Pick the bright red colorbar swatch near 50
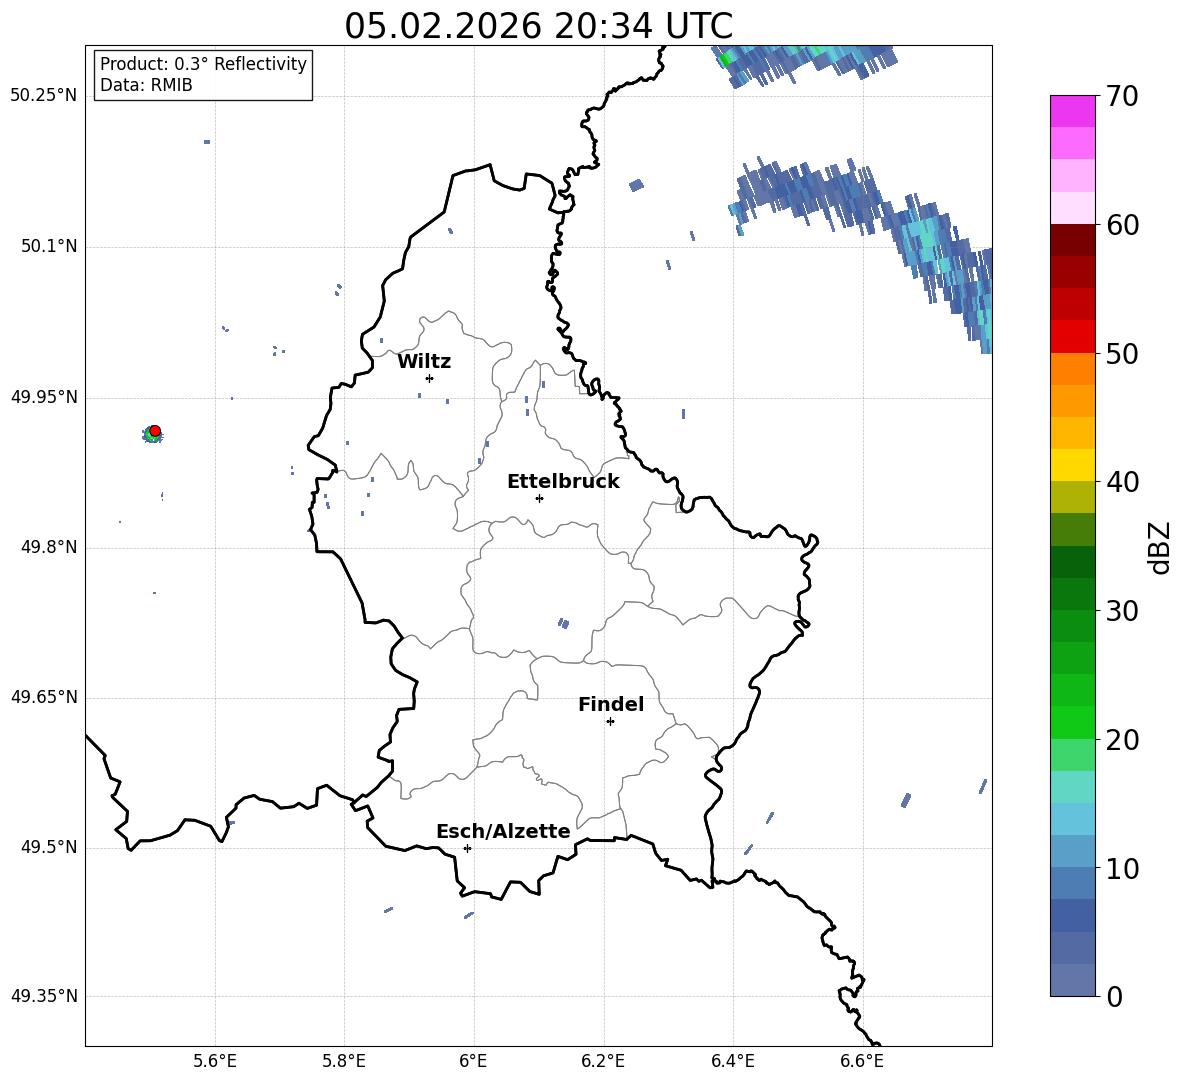The width and height of the screenshot is (1184, 1081). (x=1073, y=337)
